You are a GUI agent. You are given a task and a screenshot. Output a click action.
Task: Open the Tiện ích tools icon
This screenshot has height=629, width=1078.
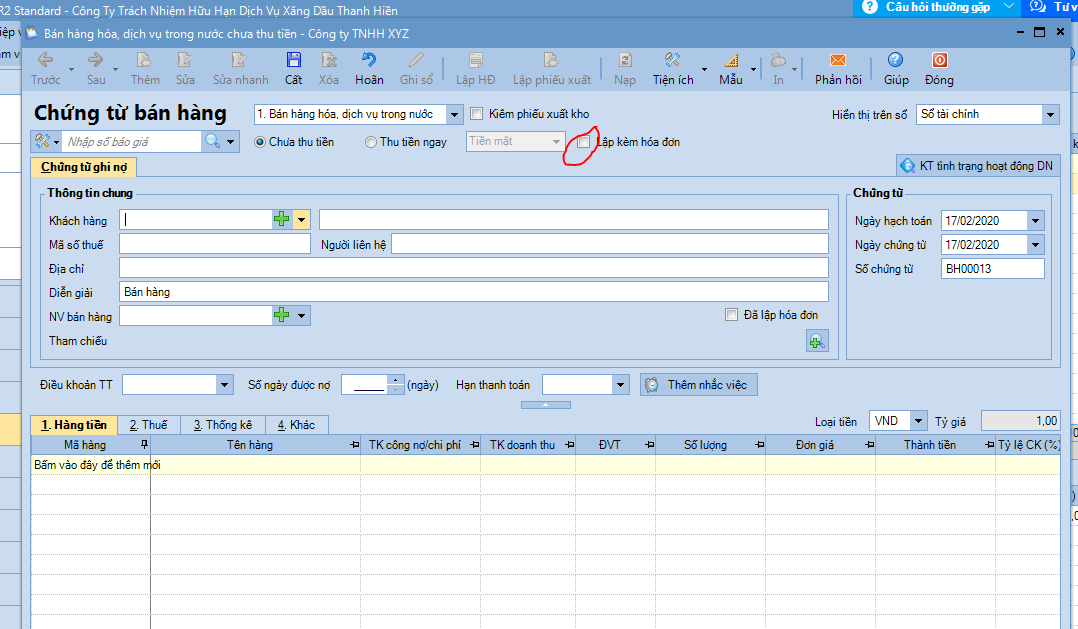point(672,61)
